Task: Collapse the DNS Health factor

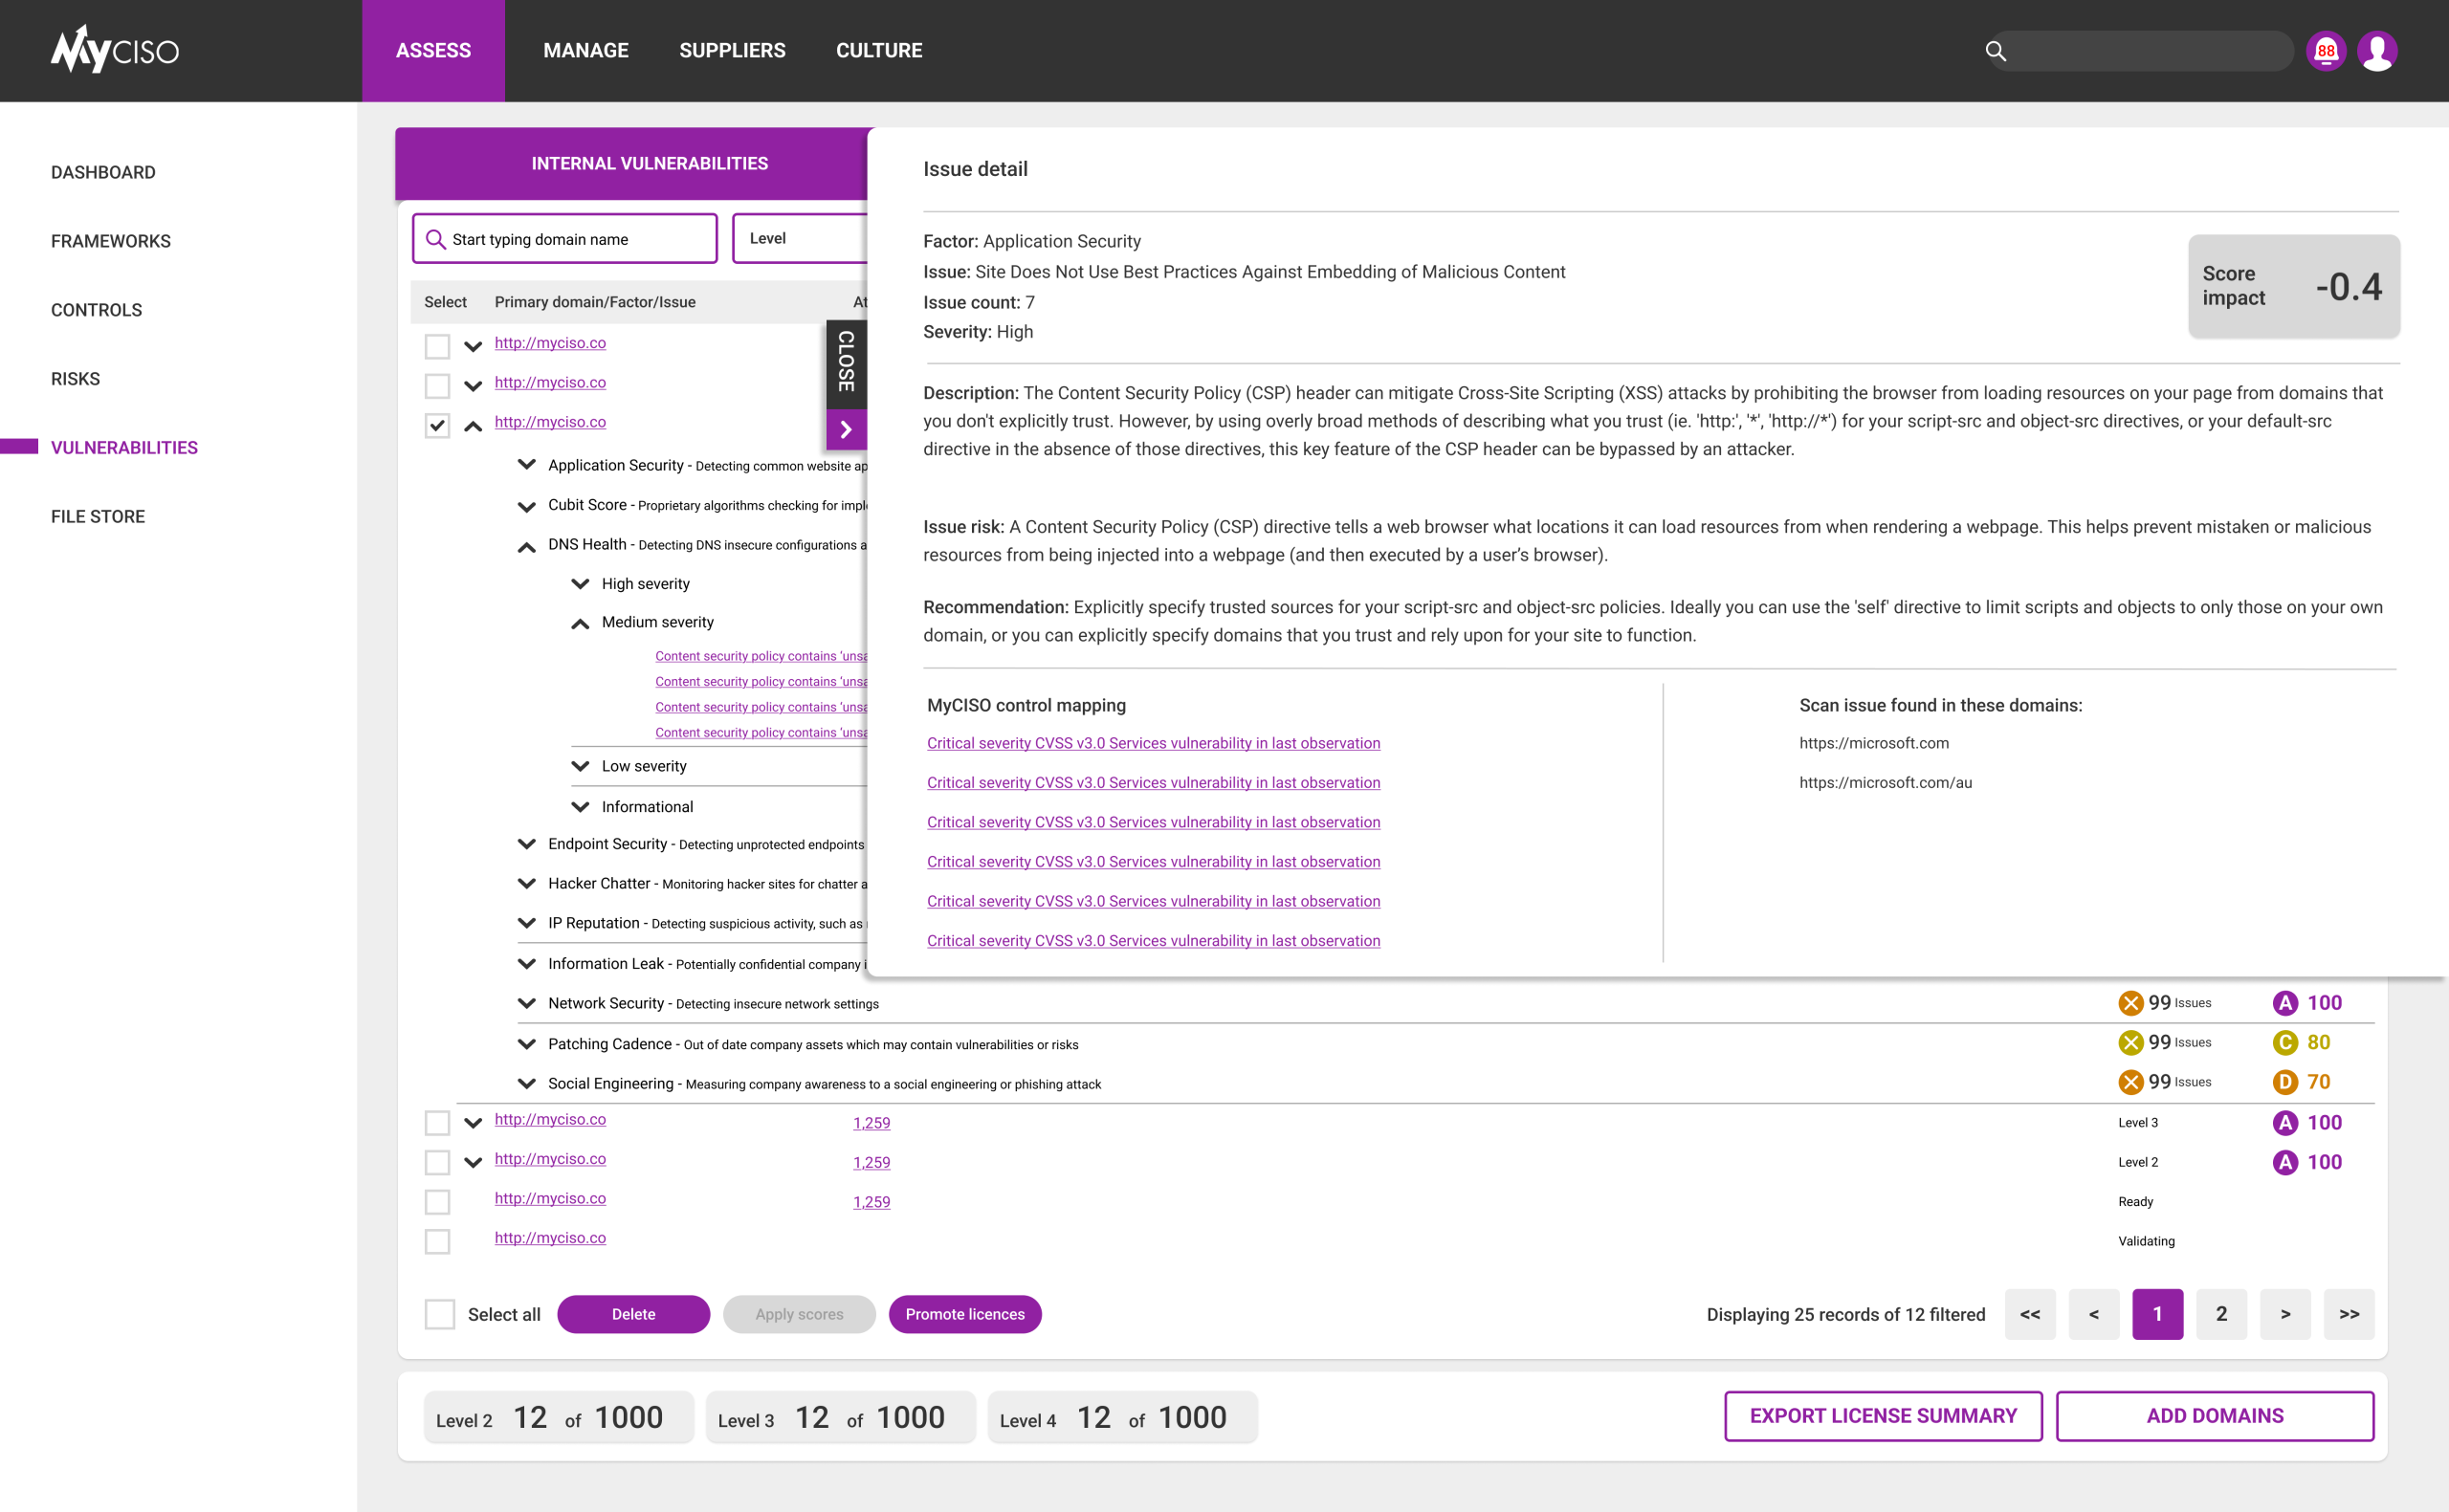Action: [526, 546]
